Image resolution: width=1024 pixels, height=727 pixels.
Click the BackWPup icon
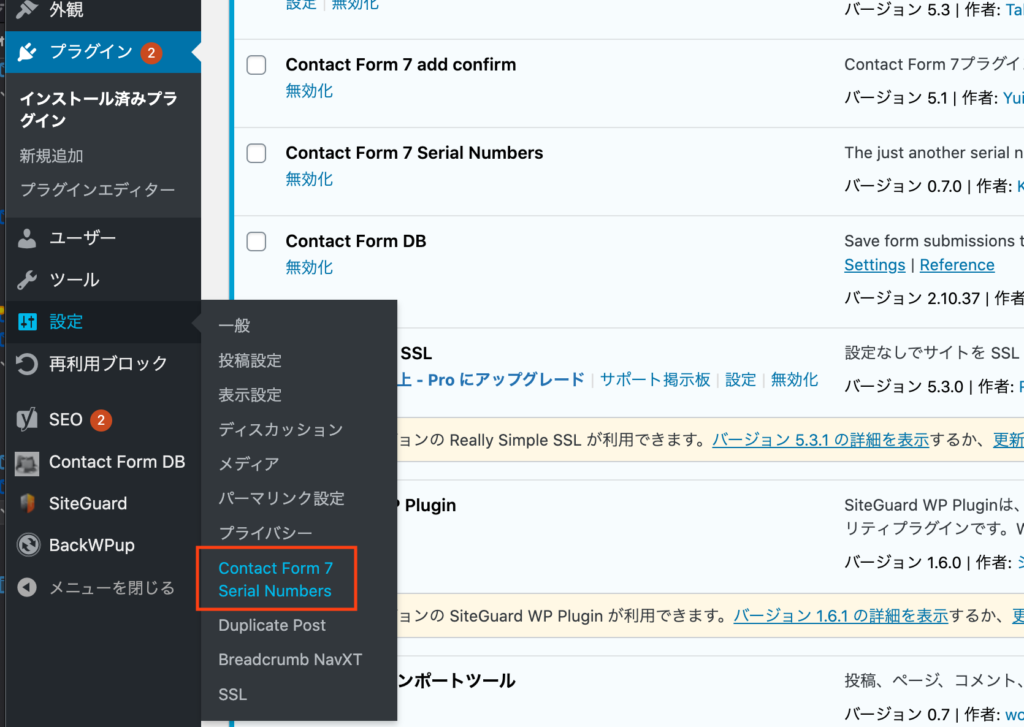28,546
